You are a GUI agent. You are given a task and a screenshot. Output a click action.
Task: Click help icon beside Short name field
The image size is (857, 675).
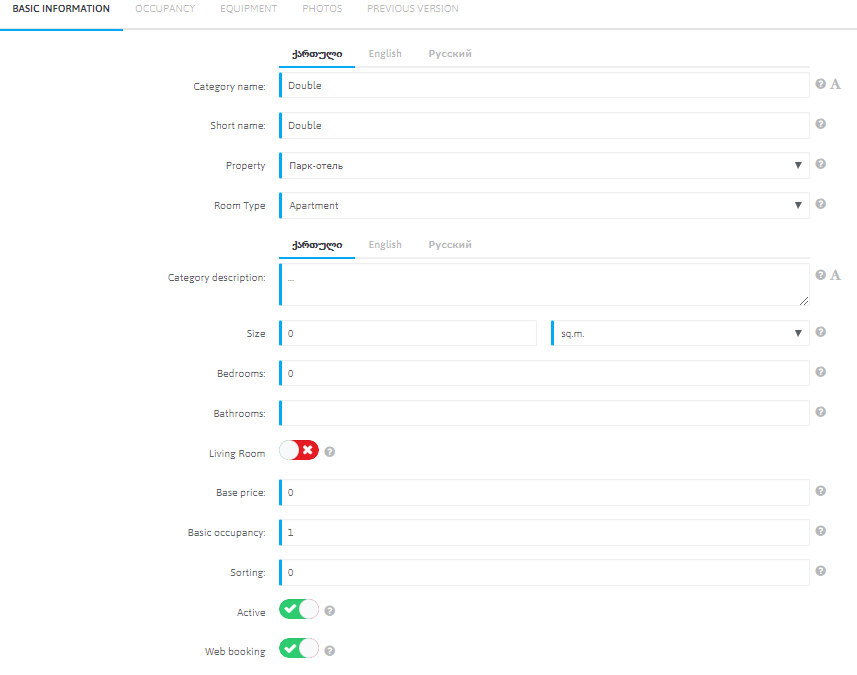tap(821, 125)
